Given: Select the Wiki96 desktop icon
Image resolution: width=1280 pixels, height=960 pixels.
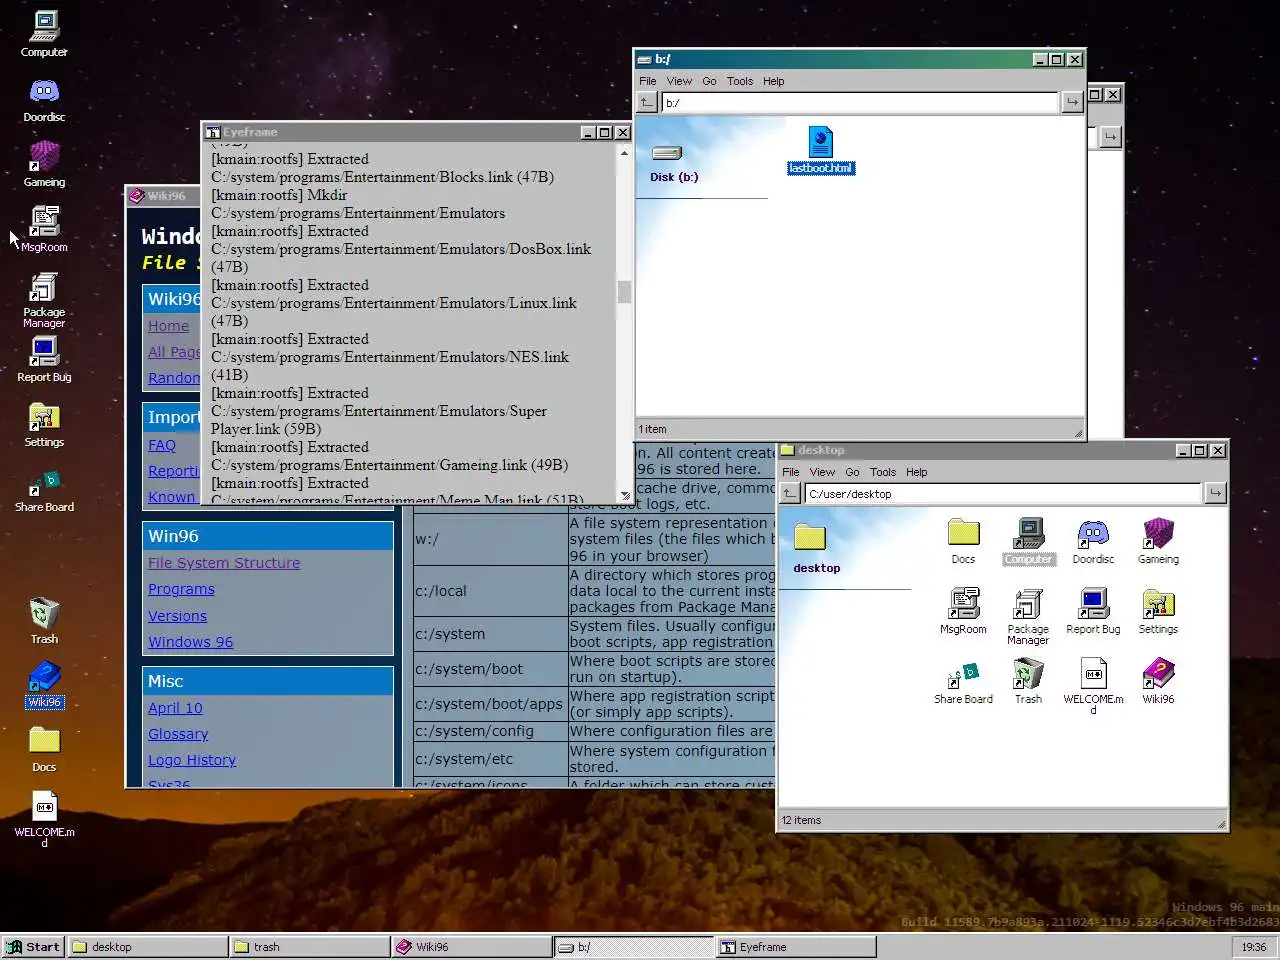Looking at the screenshot, I should pos(44,685).
